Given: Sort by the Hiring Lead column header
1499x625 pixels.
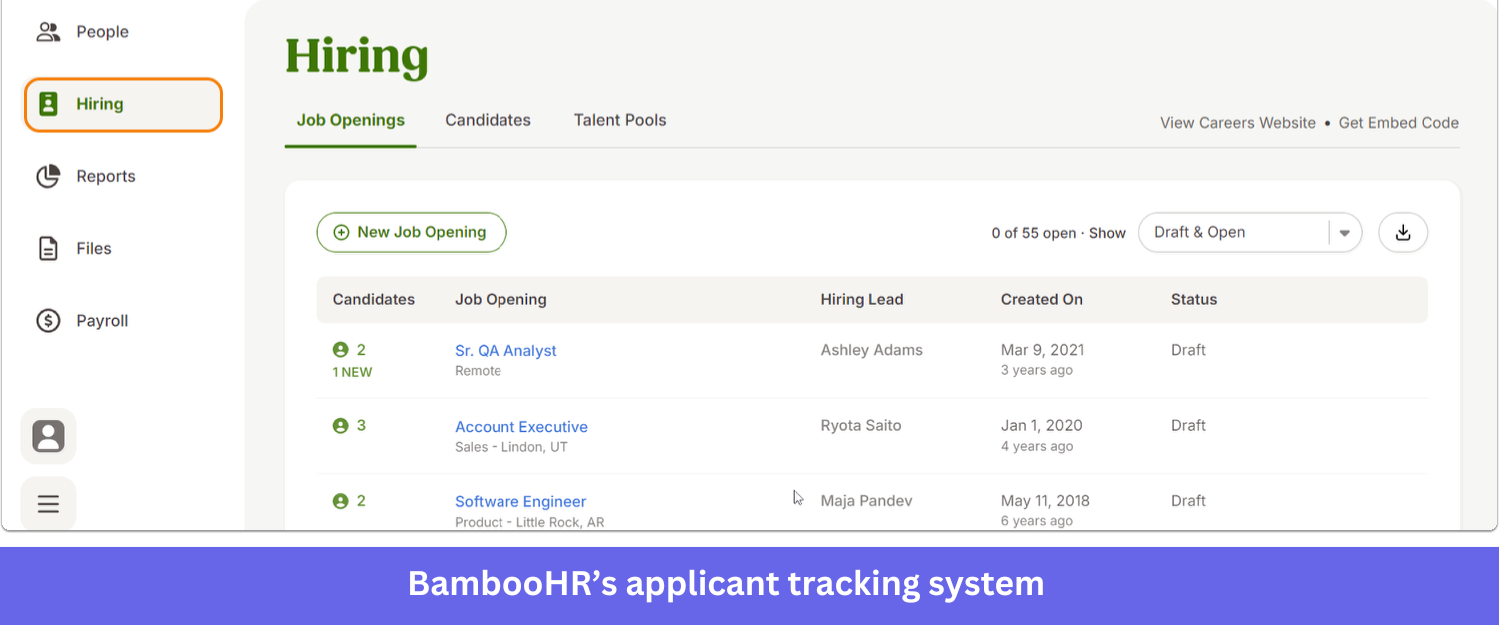Looking at the screenshot, I should pos(862,299).
